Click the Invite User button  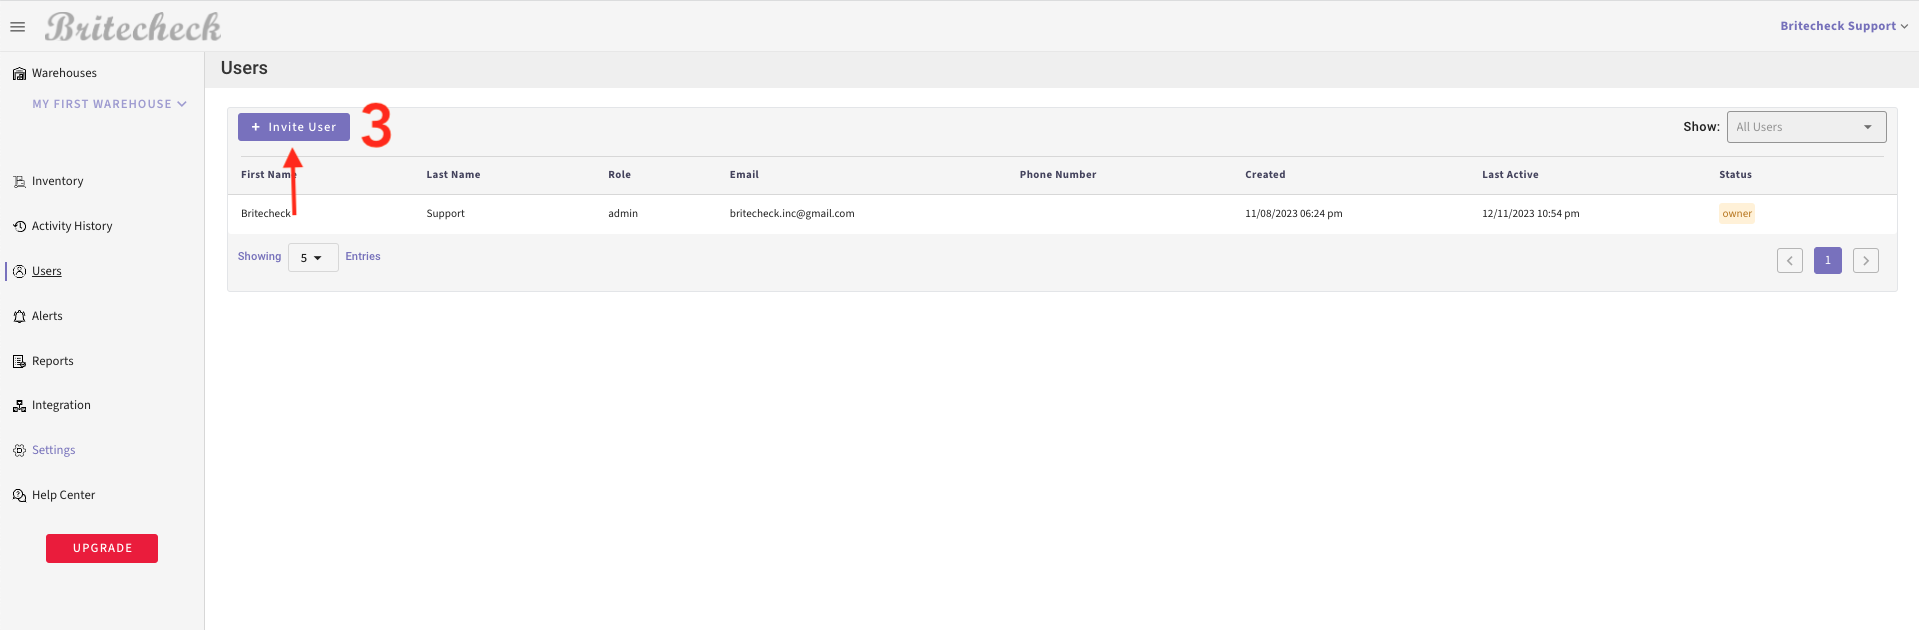pyautogui.click(x=294, y=127)
